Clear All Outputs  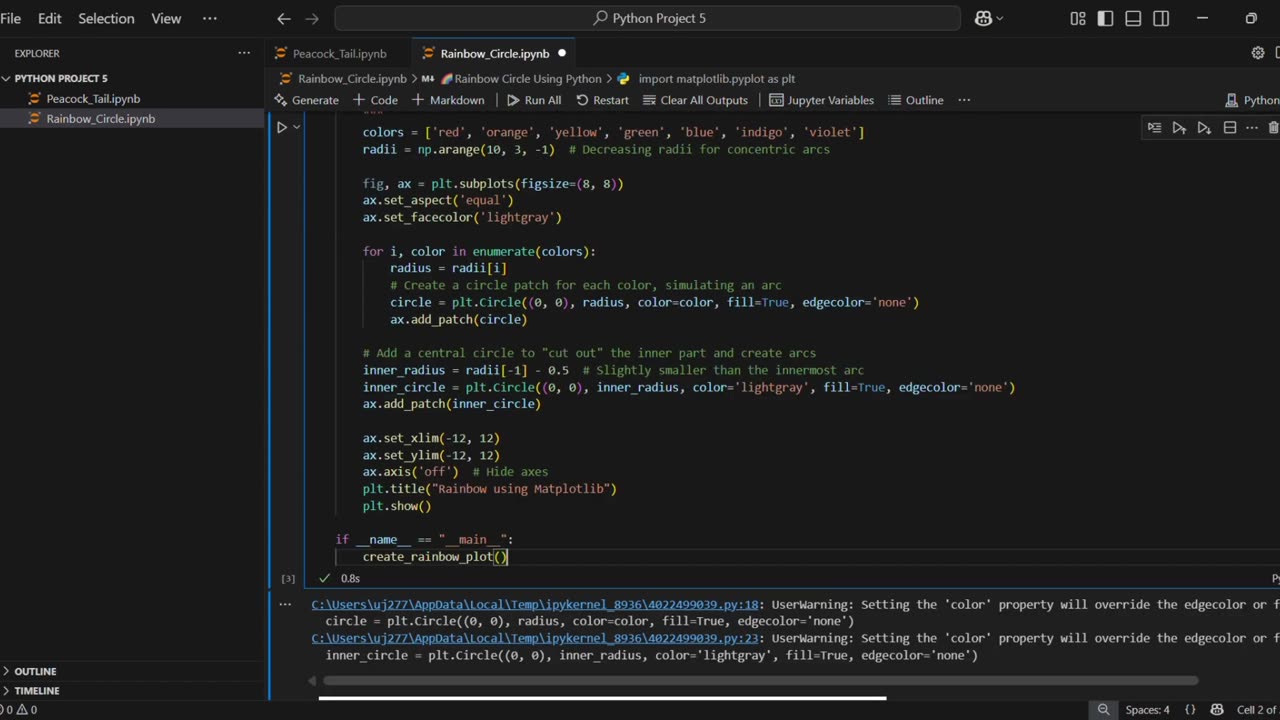695,100
